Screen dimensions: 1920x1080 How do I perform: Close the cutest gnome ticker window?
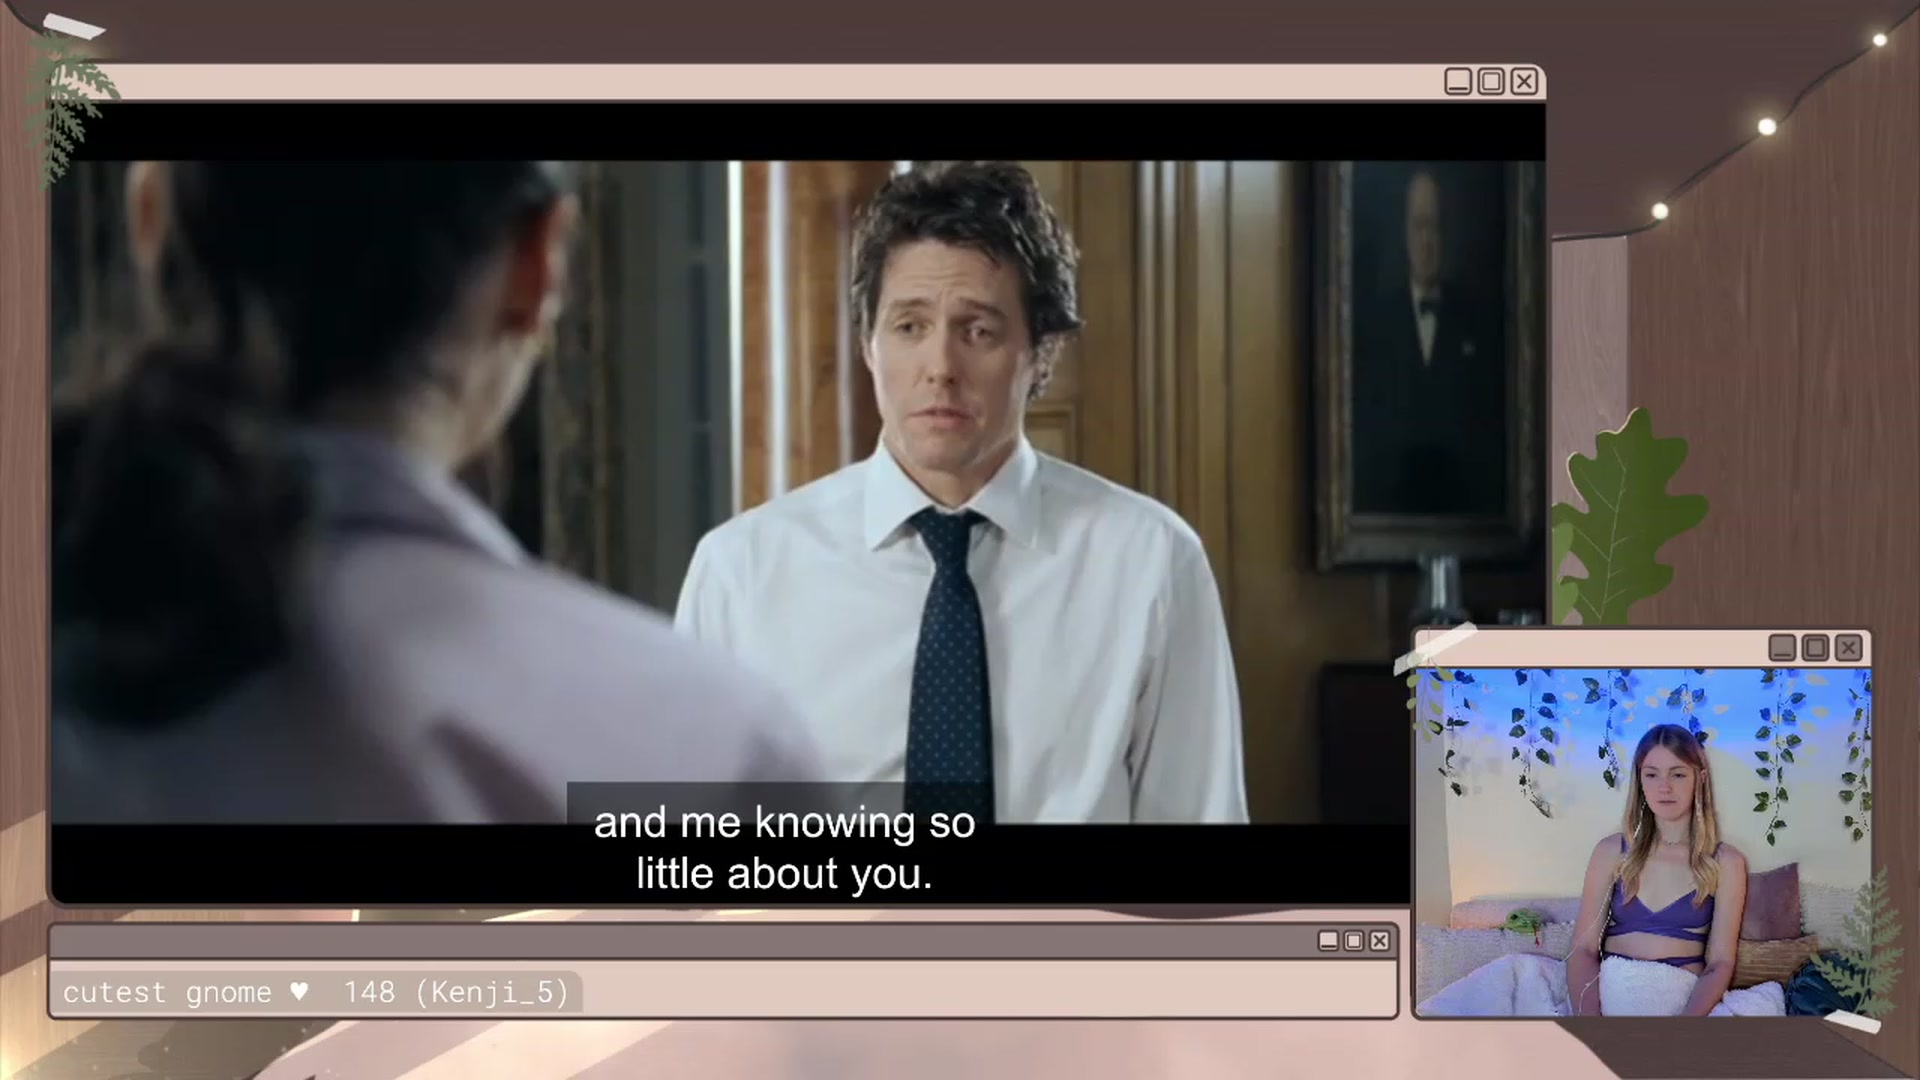(1380, 941)
